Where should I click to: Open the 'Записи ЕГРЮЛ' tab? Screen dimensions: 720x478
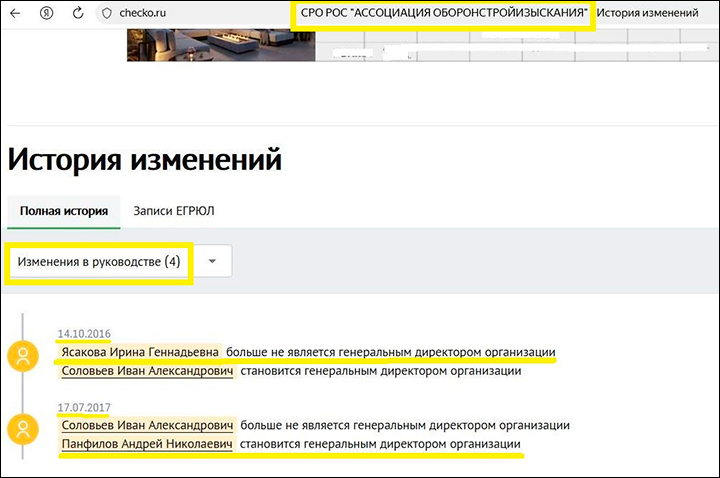pos(174,211)
